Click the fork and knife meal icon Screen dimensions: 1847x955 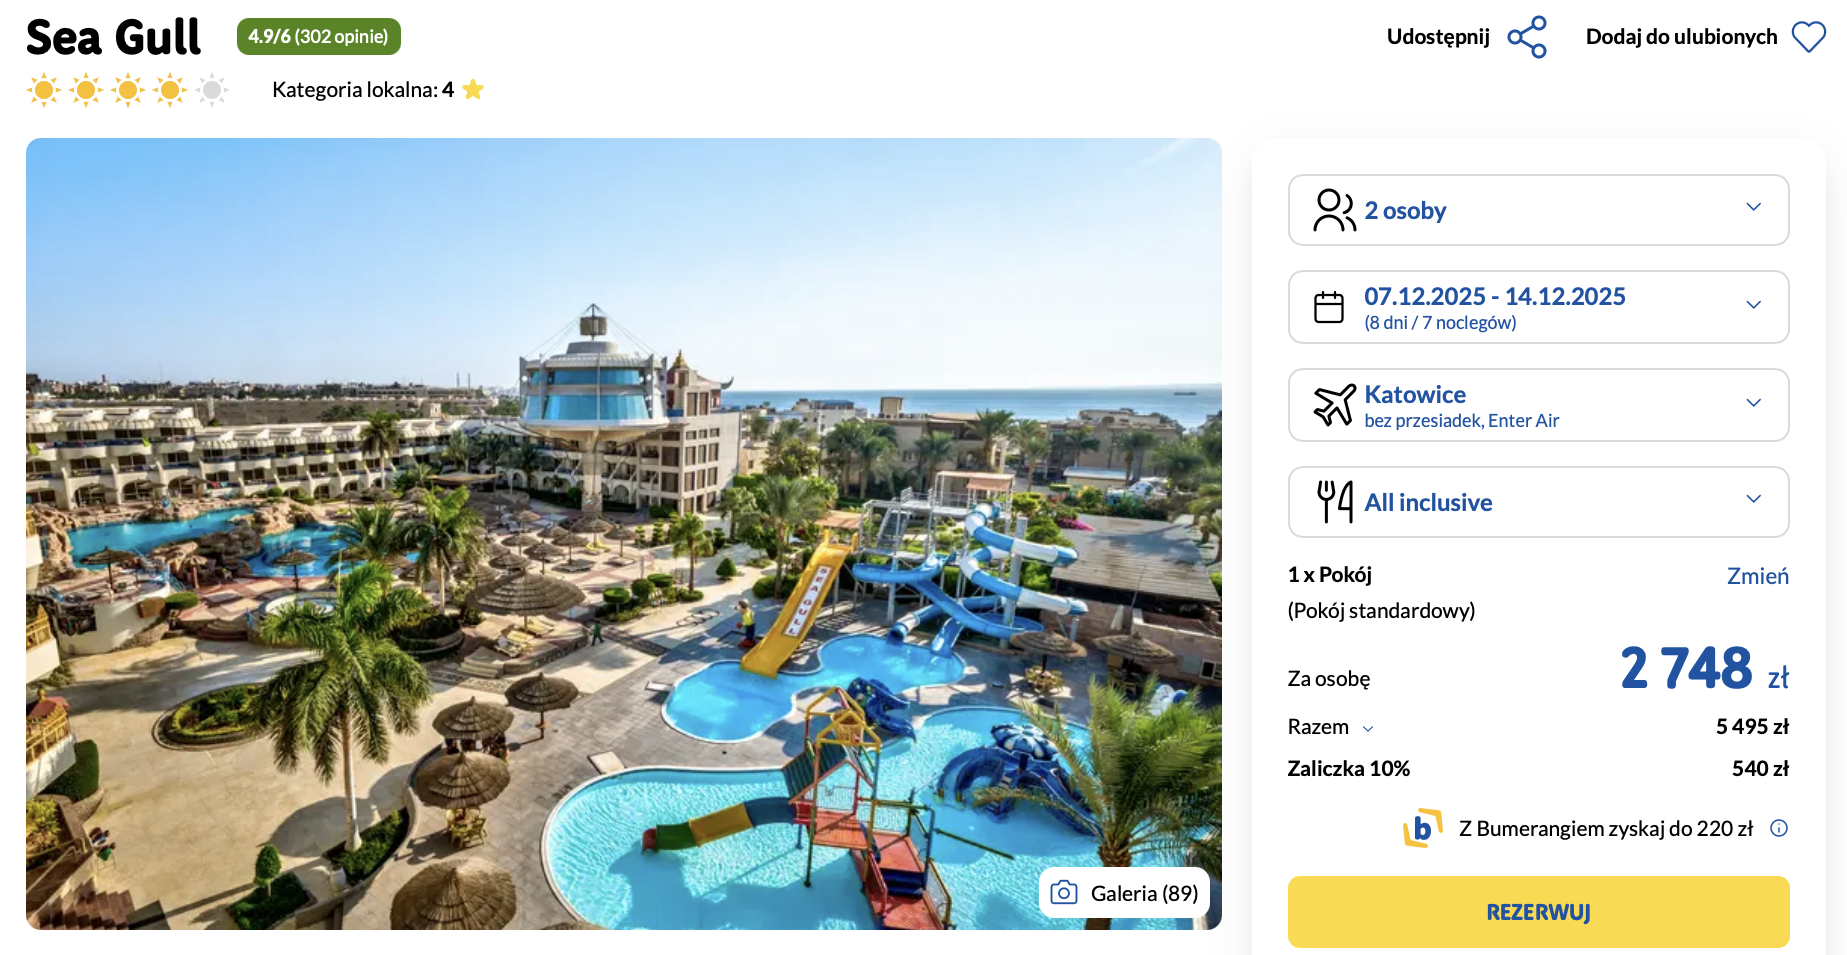click(1335, 502)
